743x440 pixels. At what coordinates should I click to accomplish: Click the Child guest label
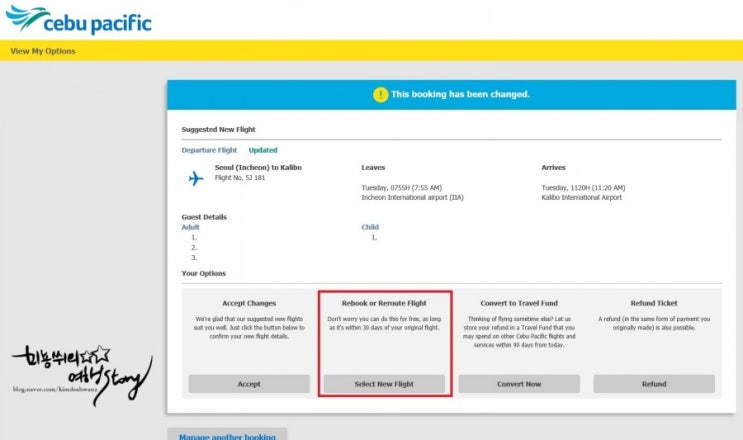[370, 227]
